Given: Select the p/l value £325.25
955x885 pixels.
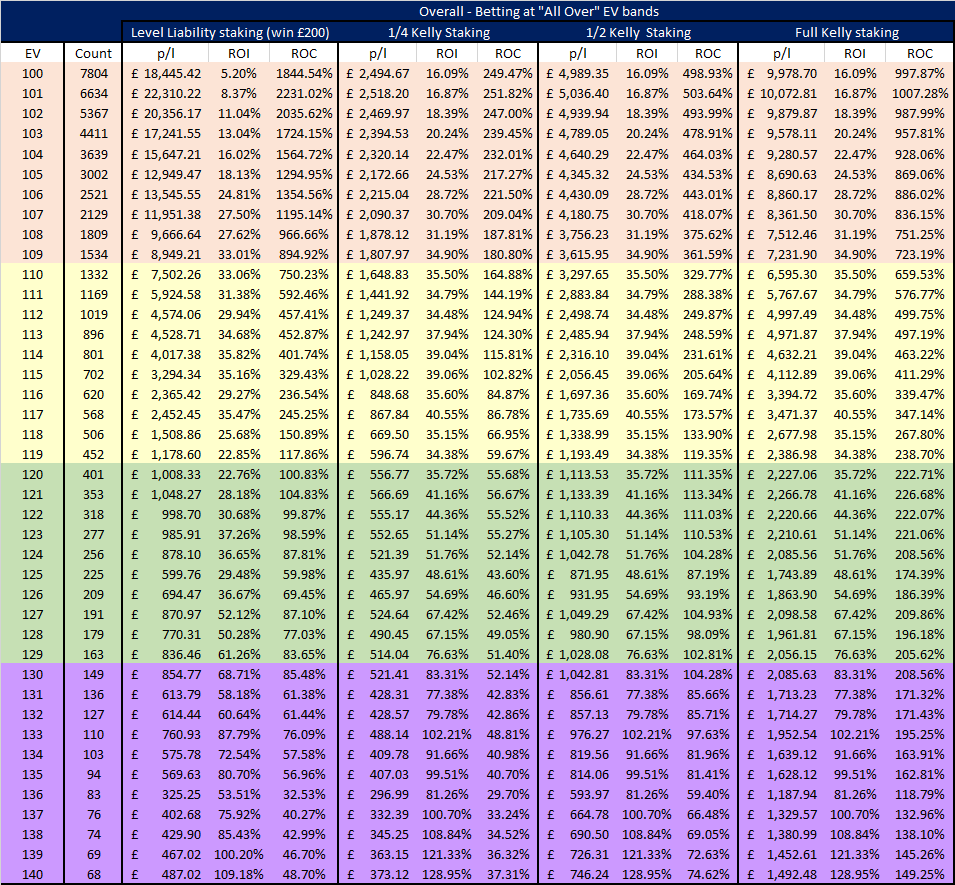Looking at the screenshot, I should tap(166, 795).
